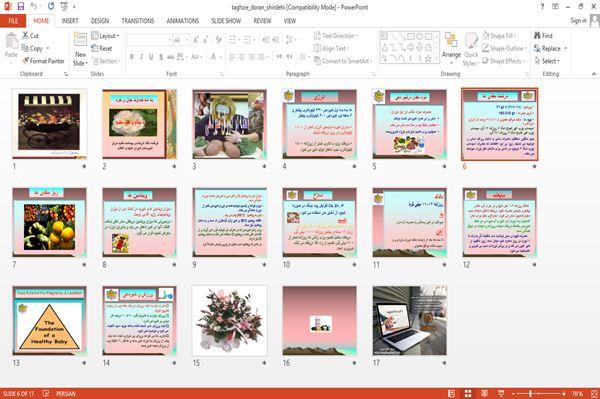The image size is (600, 399).
Task: Switch to the ANIMATIONS tab
Action: tap(183, 21)
